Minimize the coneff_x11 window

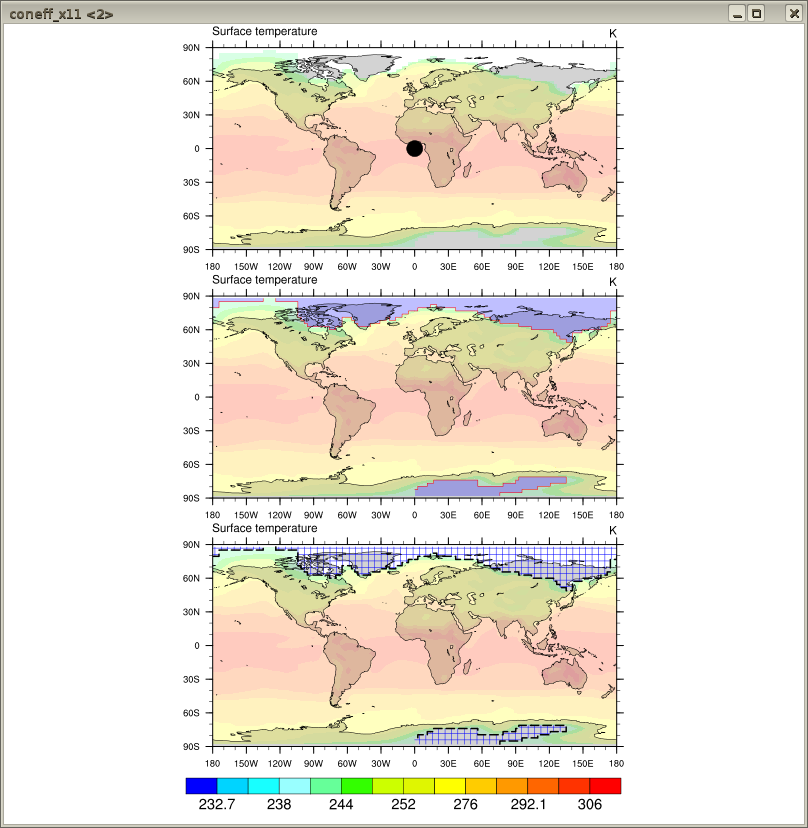(x=737, y=14)
